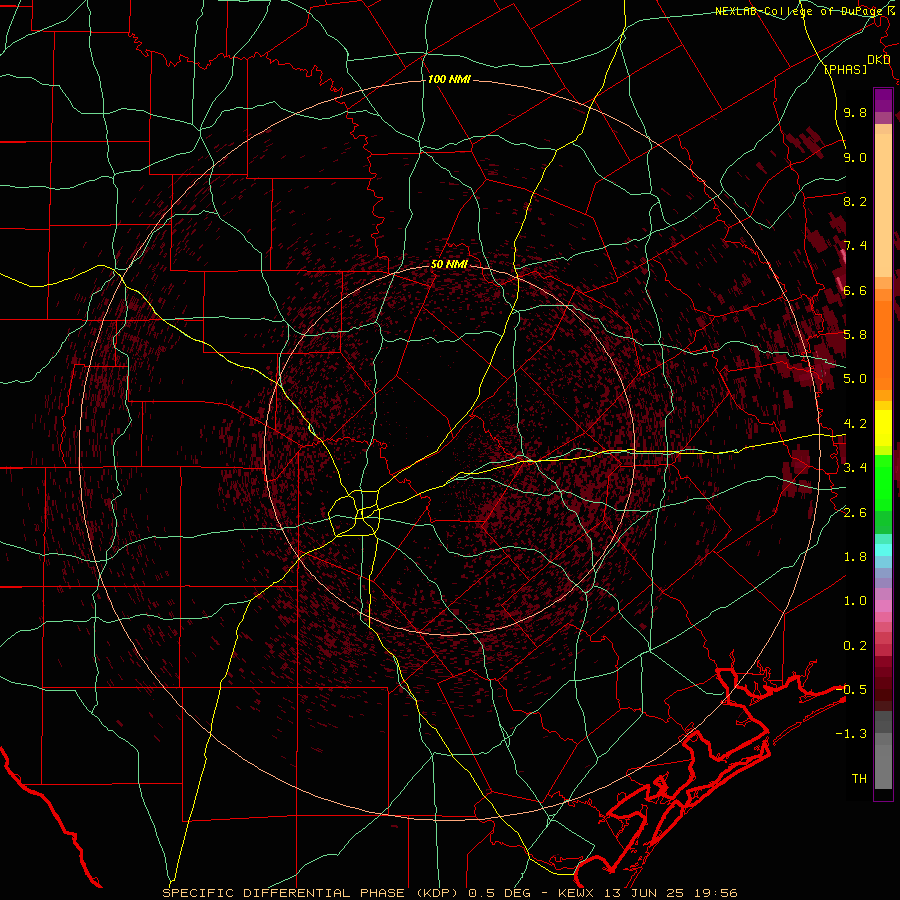The width and height of the screenshot is (900, 900).
Task: Click the "50 NMI" range ring label
Action: [x=449, y=264]
